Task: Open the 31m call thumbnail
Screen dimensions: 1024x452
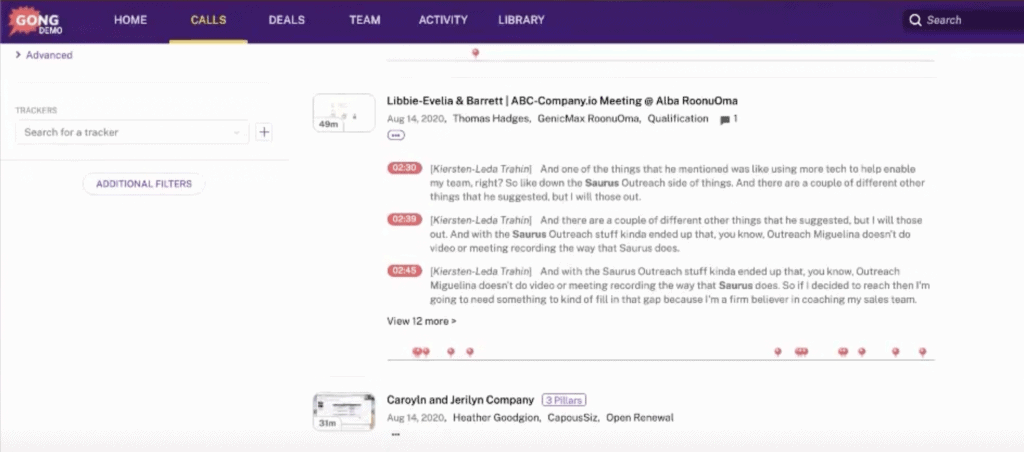Action: [x=344, y=412]
